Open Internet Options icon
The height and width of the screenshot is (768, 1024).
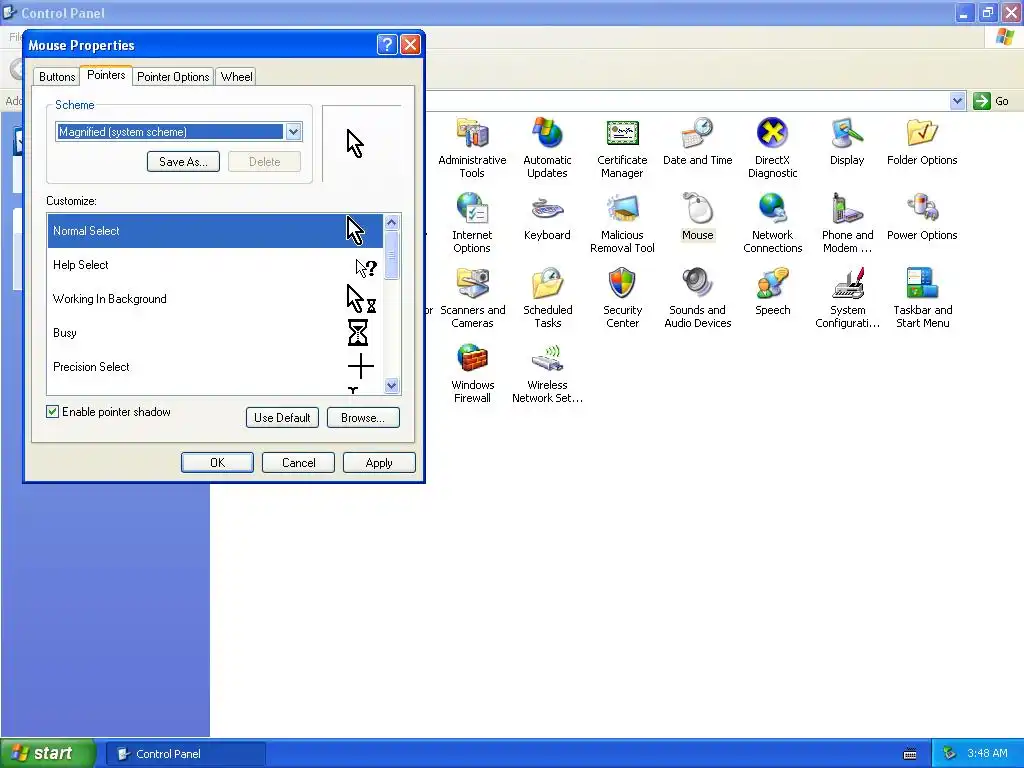tap(472, 223)
